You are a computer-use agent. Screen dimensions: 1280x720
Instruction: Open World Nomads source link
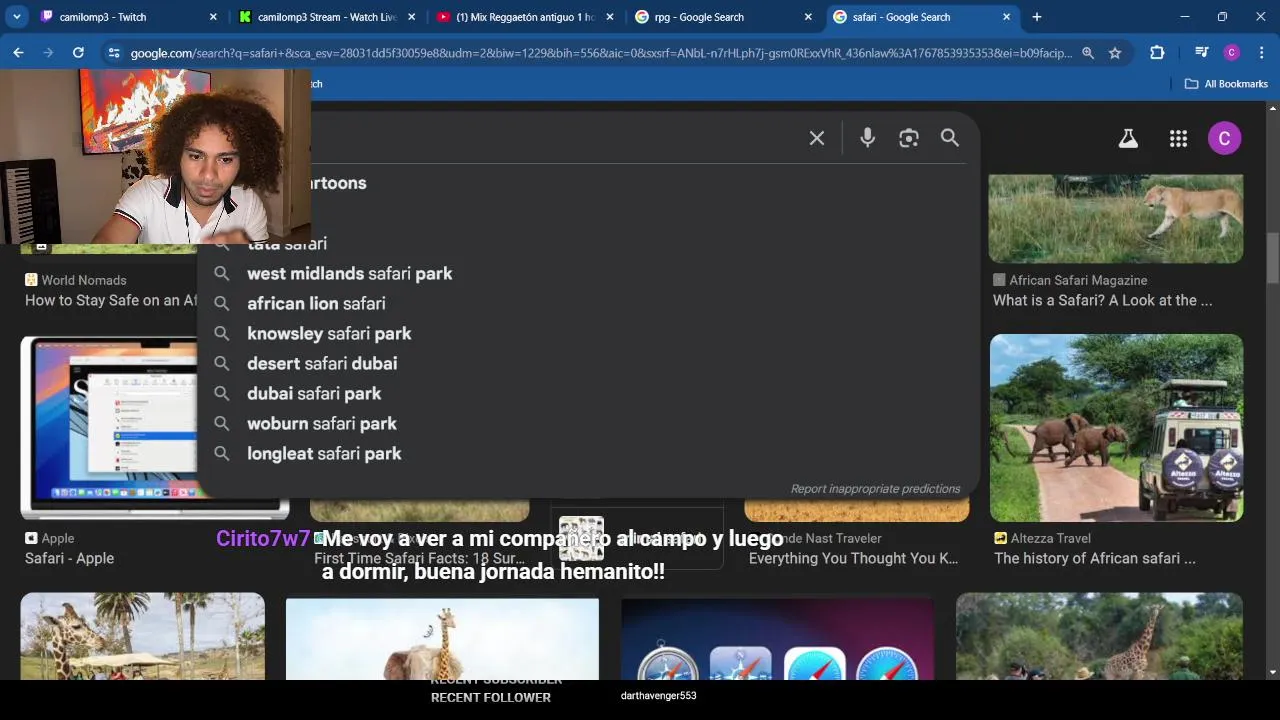(76, 281)
